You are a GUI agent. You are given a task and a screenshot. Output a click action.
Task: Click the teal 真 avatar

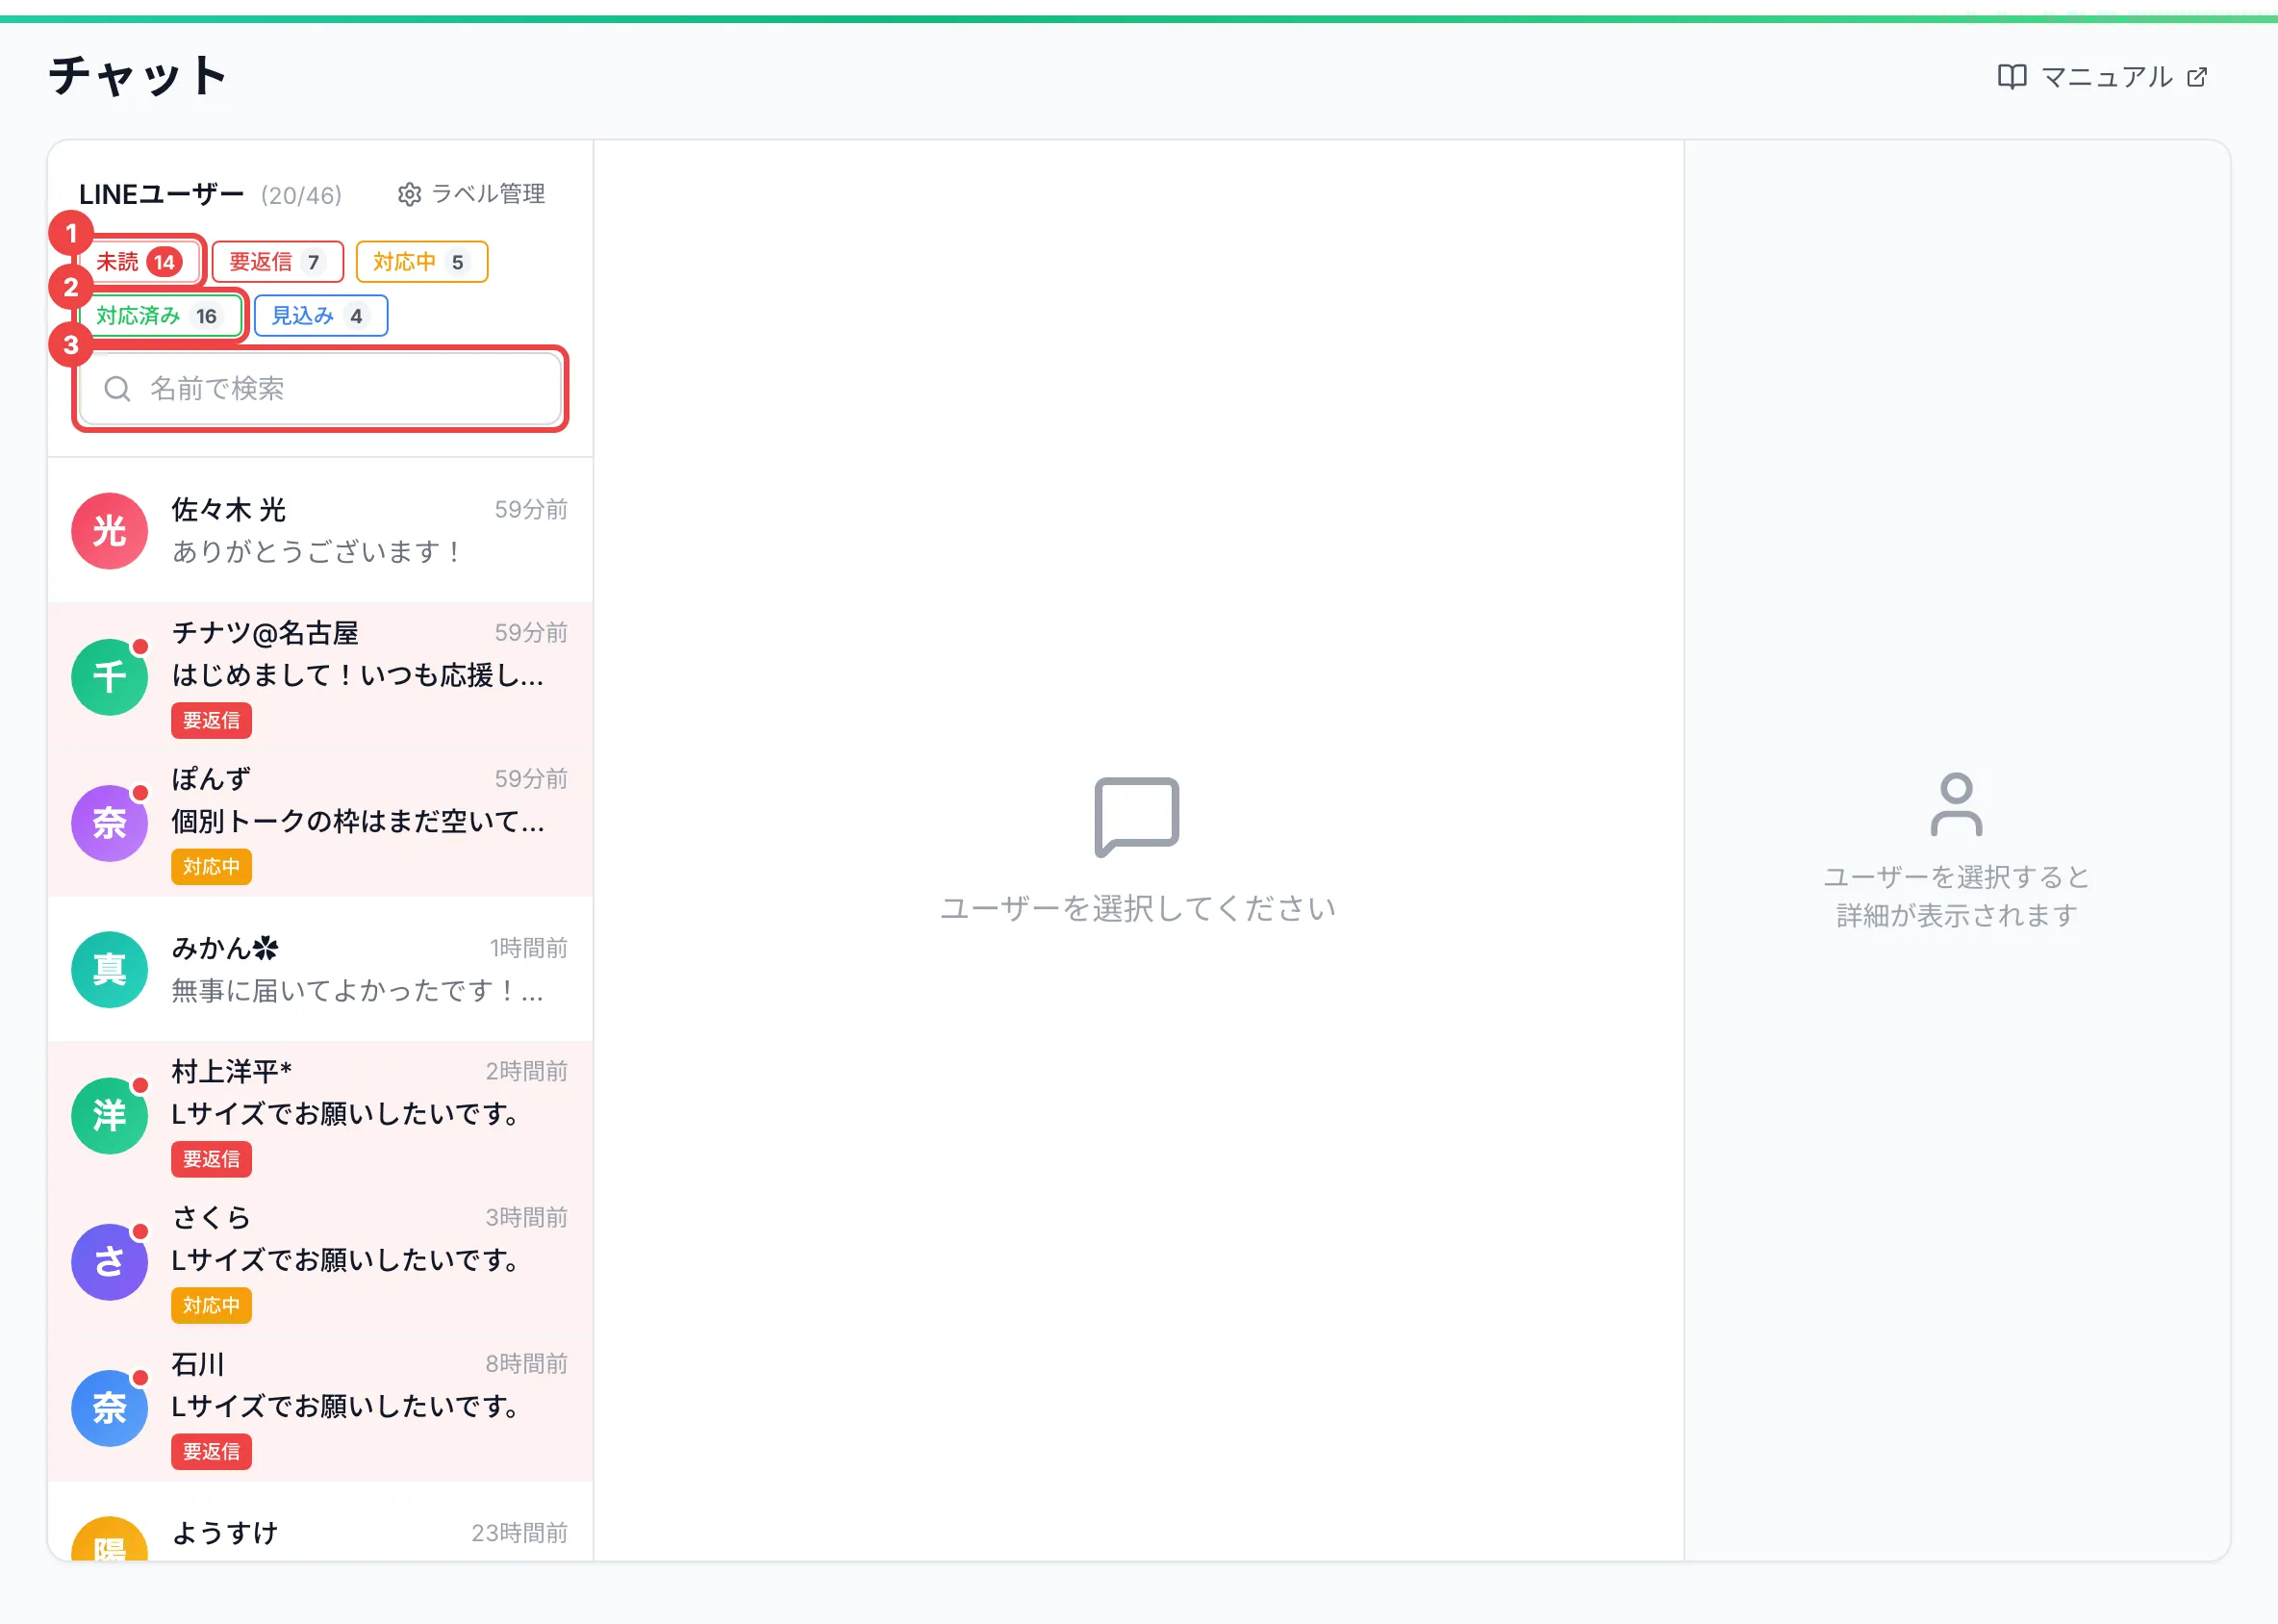click(x=109, y=970)
